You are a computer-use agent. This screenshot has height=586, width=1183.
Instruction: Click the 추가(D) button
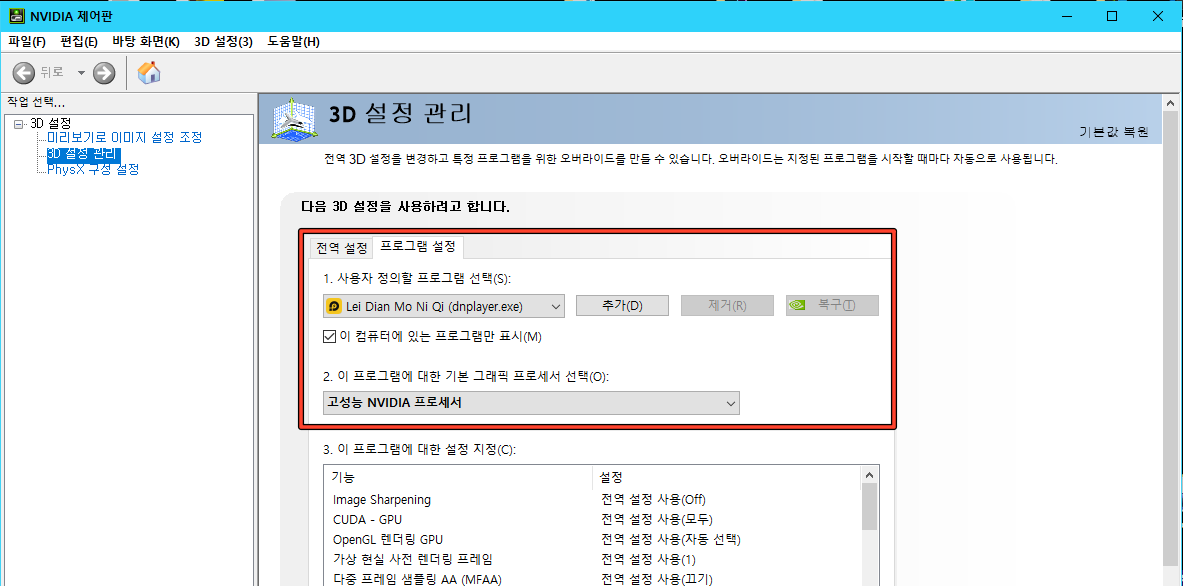[622, 305]
